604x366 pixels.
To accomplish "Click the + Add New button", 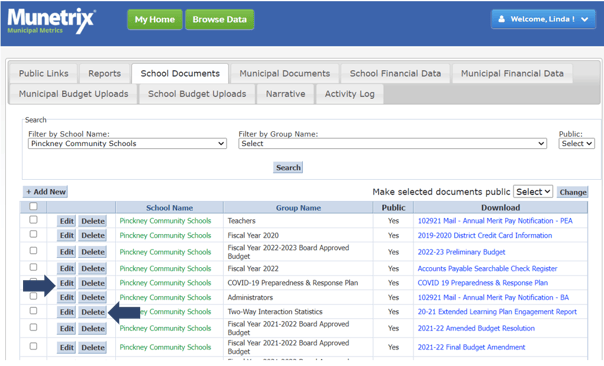I will pos(45,192).
